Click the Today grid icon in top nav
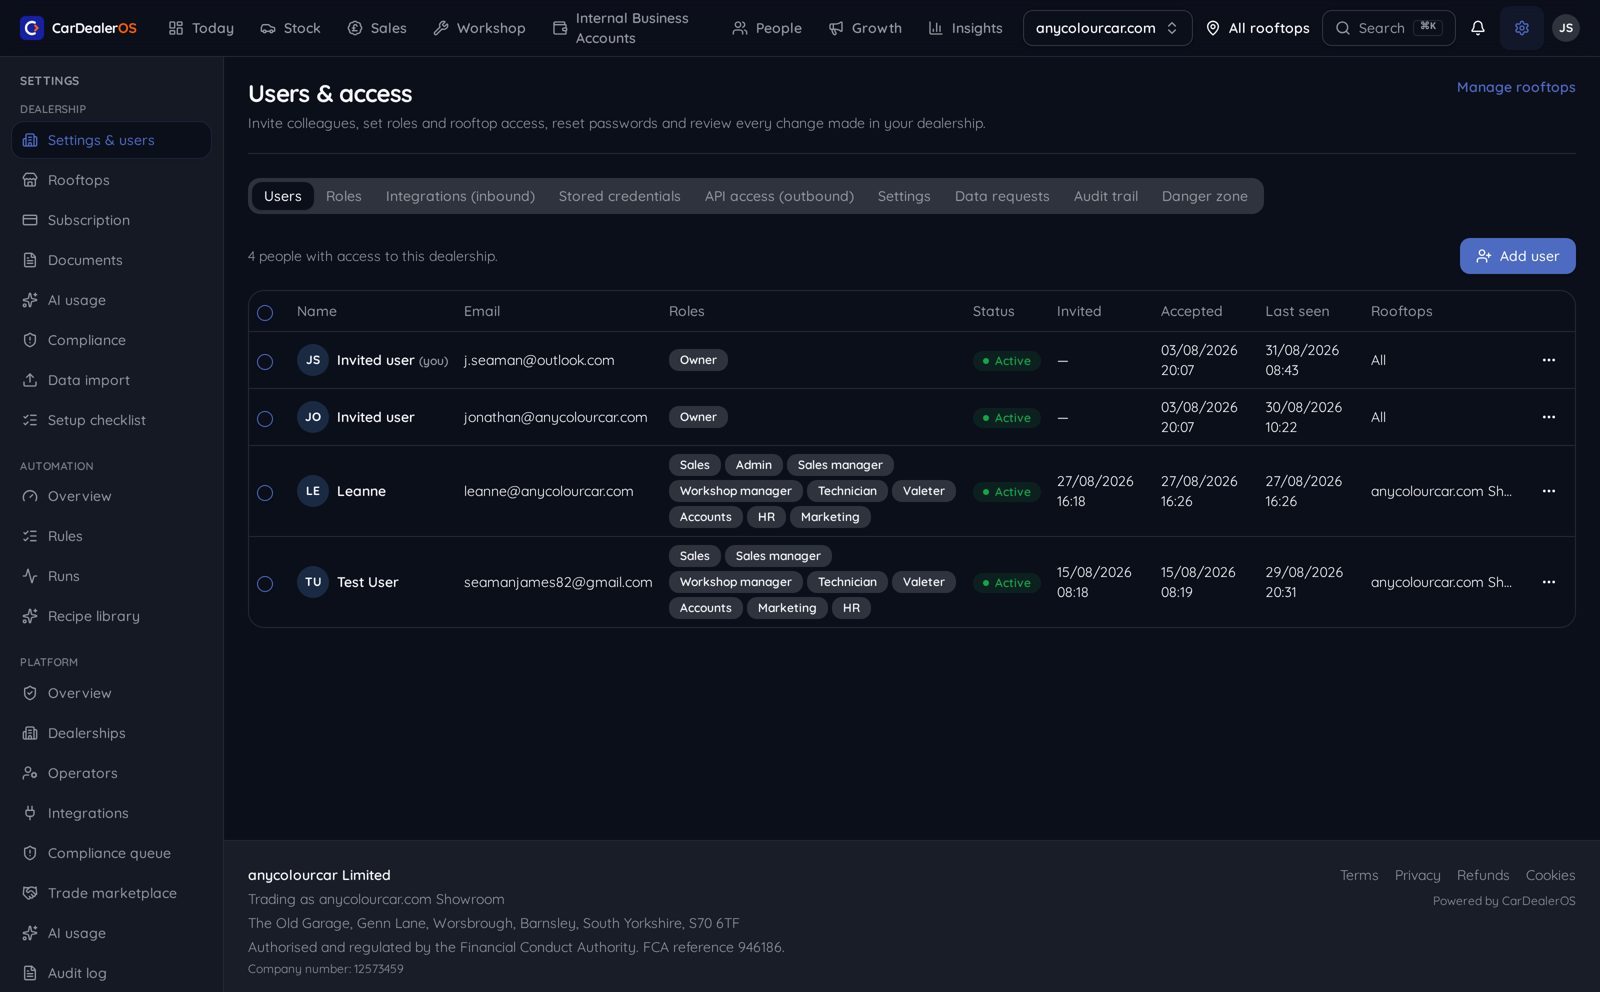Screen dimensions: 1600x992 tap(176, 28)
